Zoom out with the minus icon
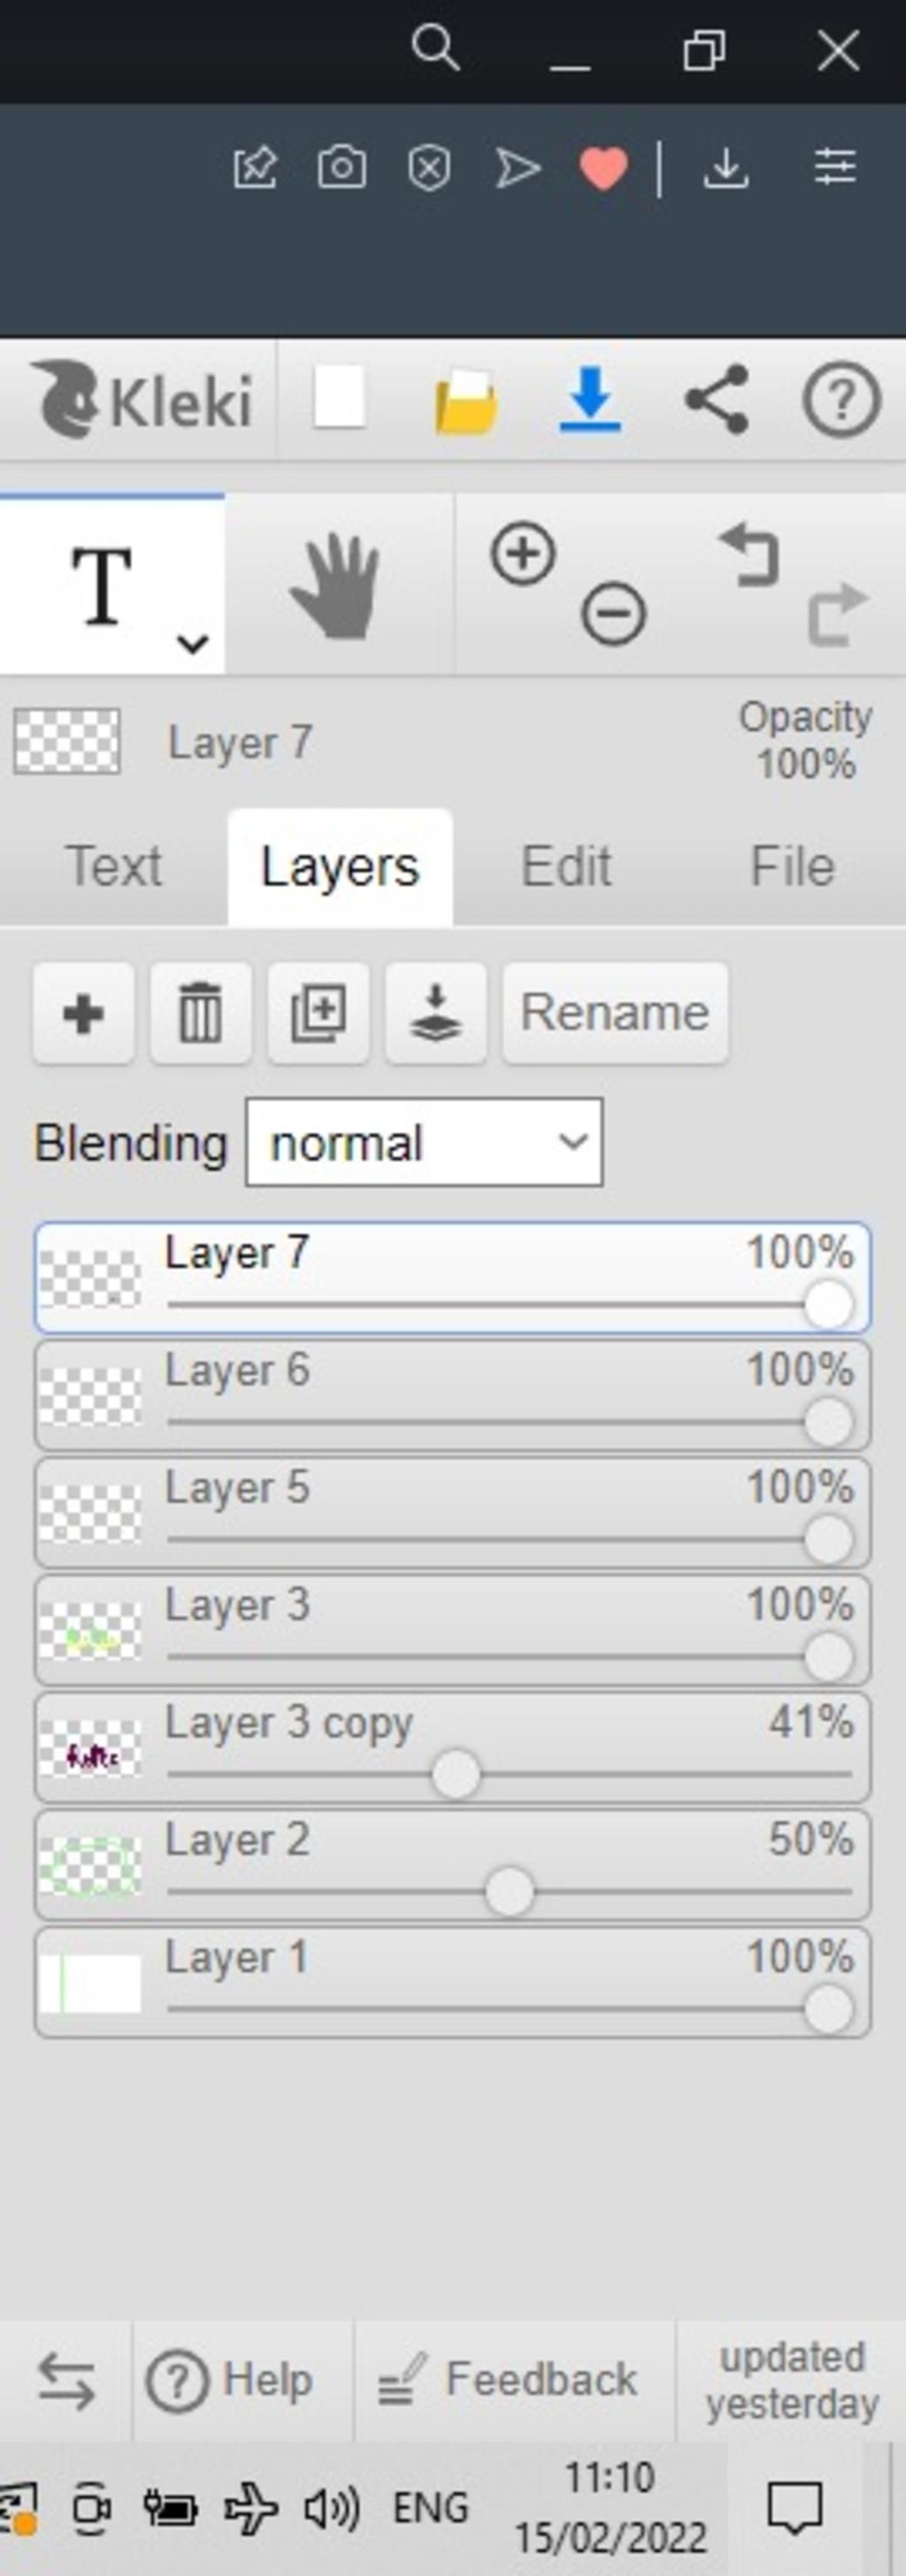Viewport: 906px width, 2576px height. (613, 613)
